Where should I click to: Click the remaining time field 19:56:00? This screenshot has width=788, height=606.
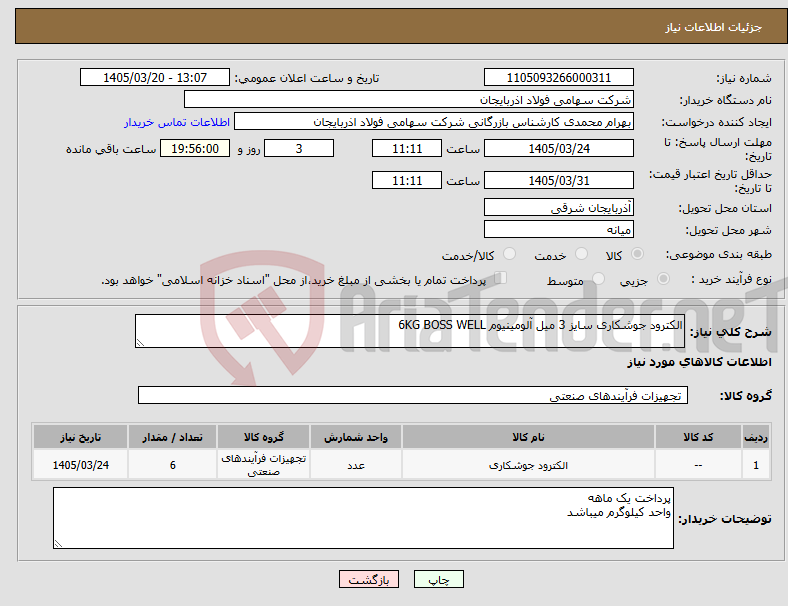pyautogui.click(x=195, y=148)
